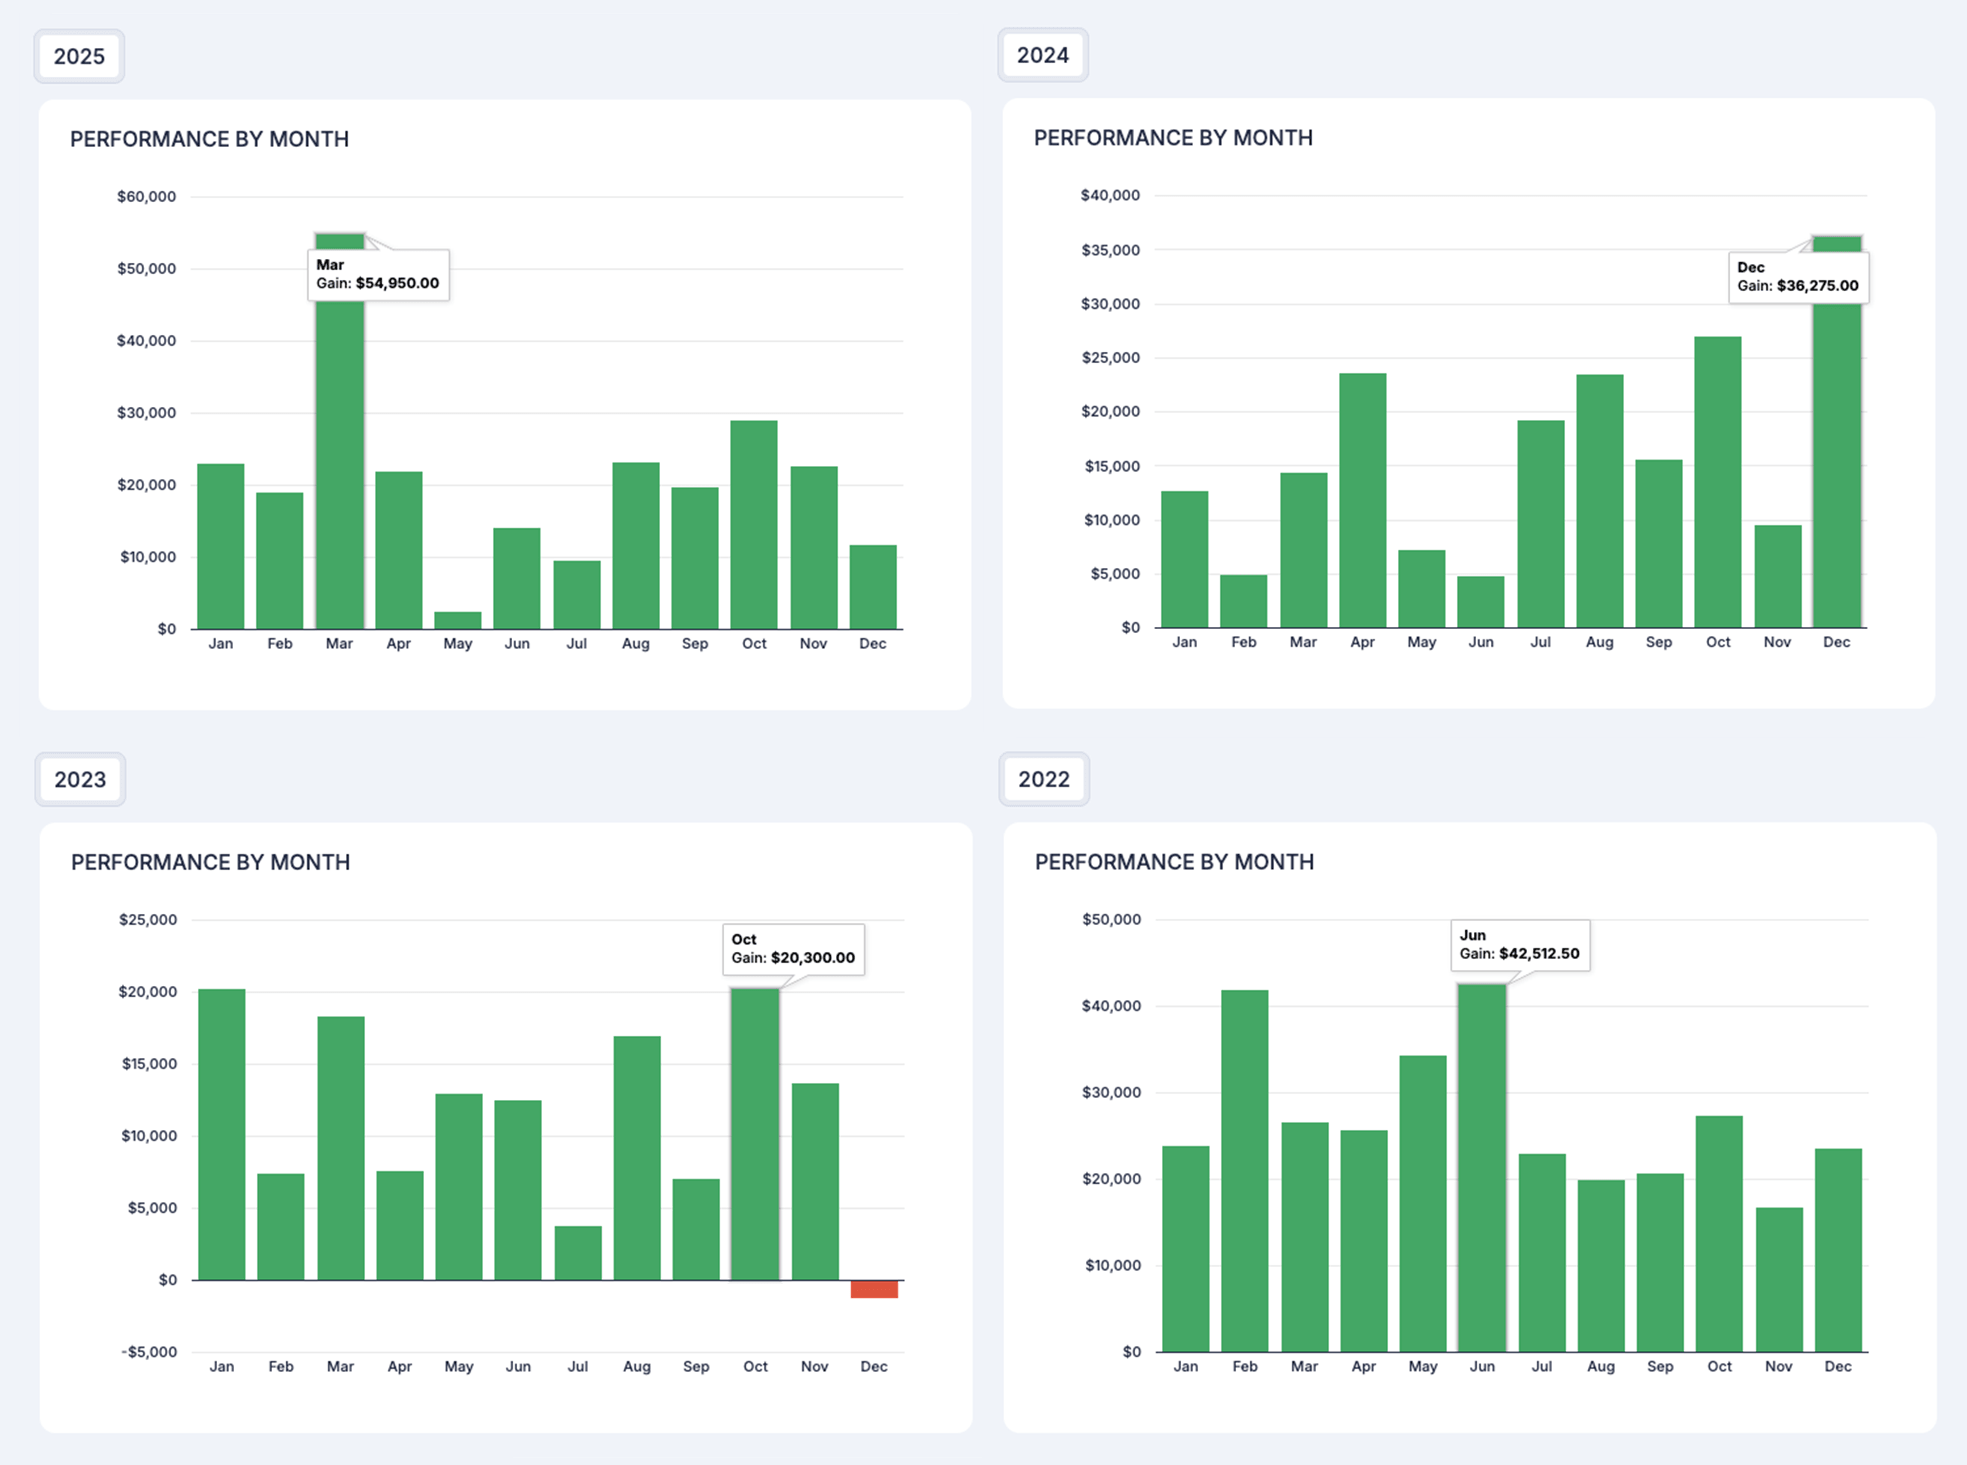The image size is (1967, 1465).
Task: Click the red Dec loss bar in 2023
Action: tap(874, 1289)
